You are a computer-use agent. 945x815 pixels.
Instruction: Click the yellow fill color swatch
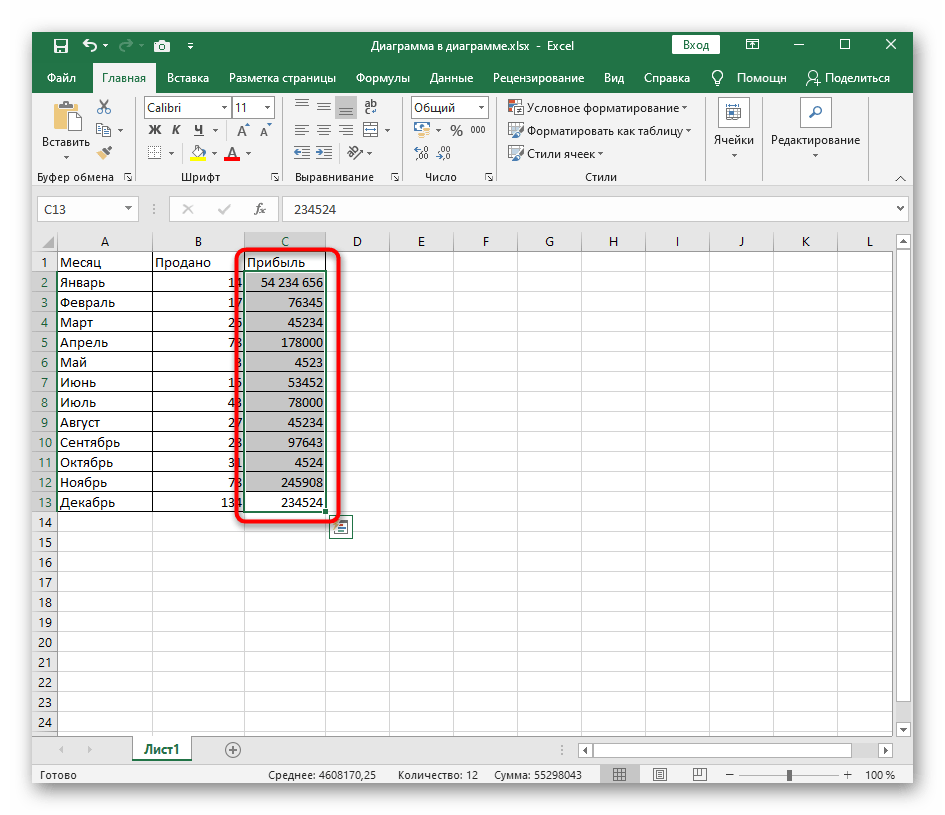pyautogui.click(x=198, y=153)
